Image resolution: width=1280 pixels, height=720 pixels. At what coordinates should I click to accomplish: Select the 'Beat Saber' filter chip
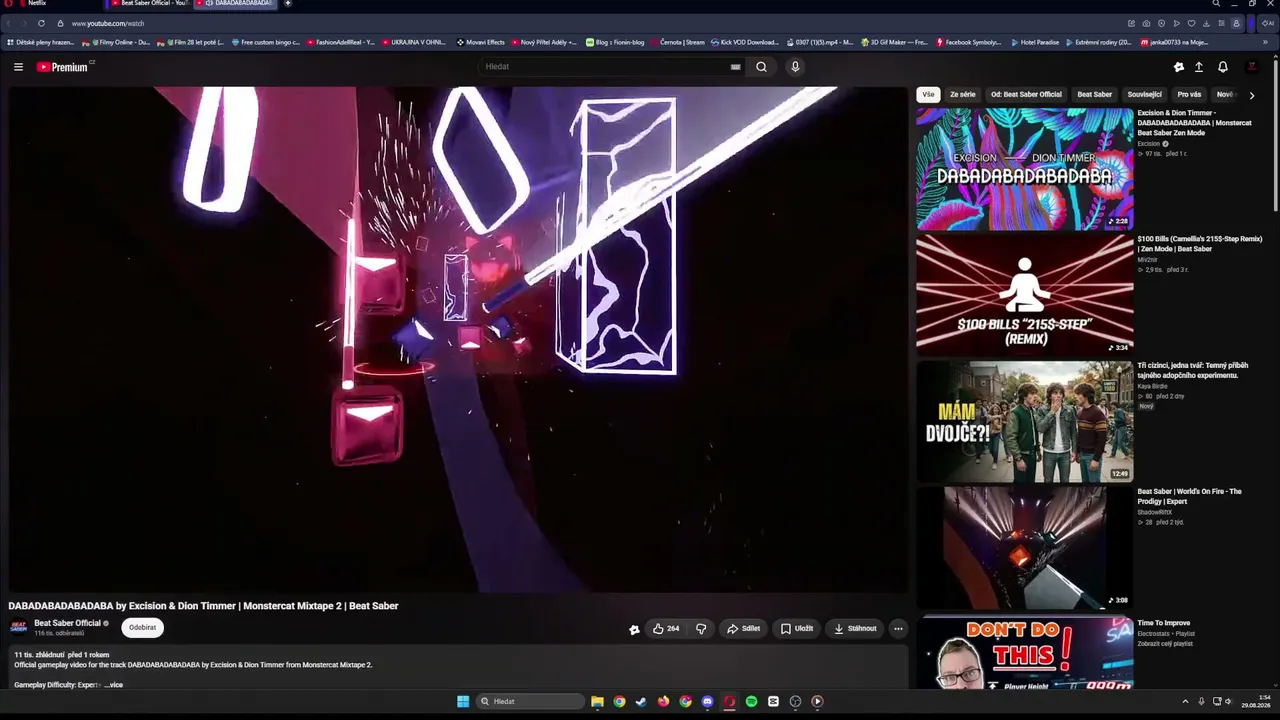(x=1094, y=95)
